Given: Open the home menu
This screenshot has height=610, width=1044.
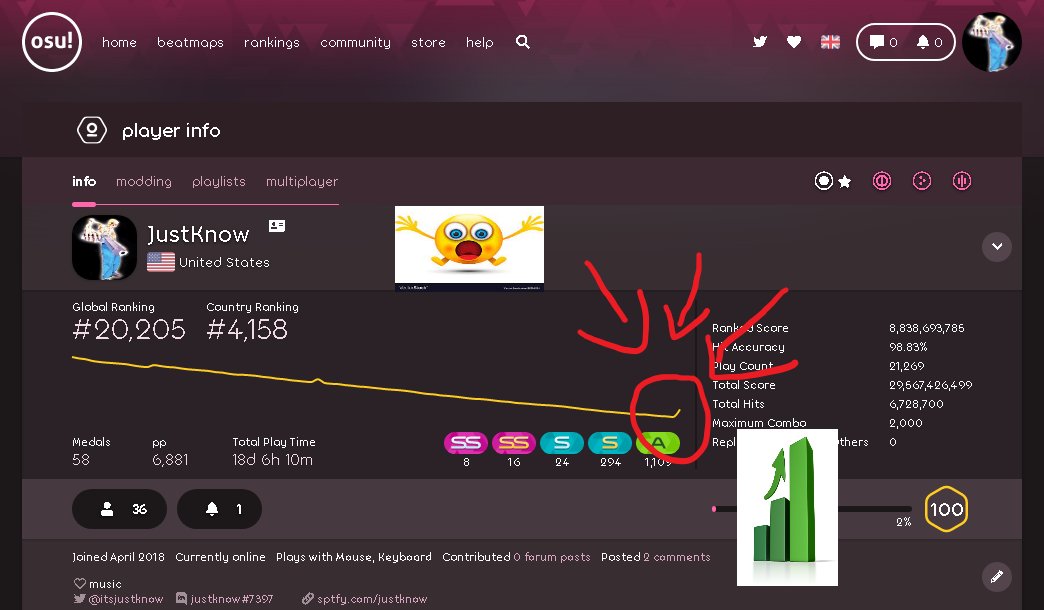Looking at the screenshot, I should [119, 42].
